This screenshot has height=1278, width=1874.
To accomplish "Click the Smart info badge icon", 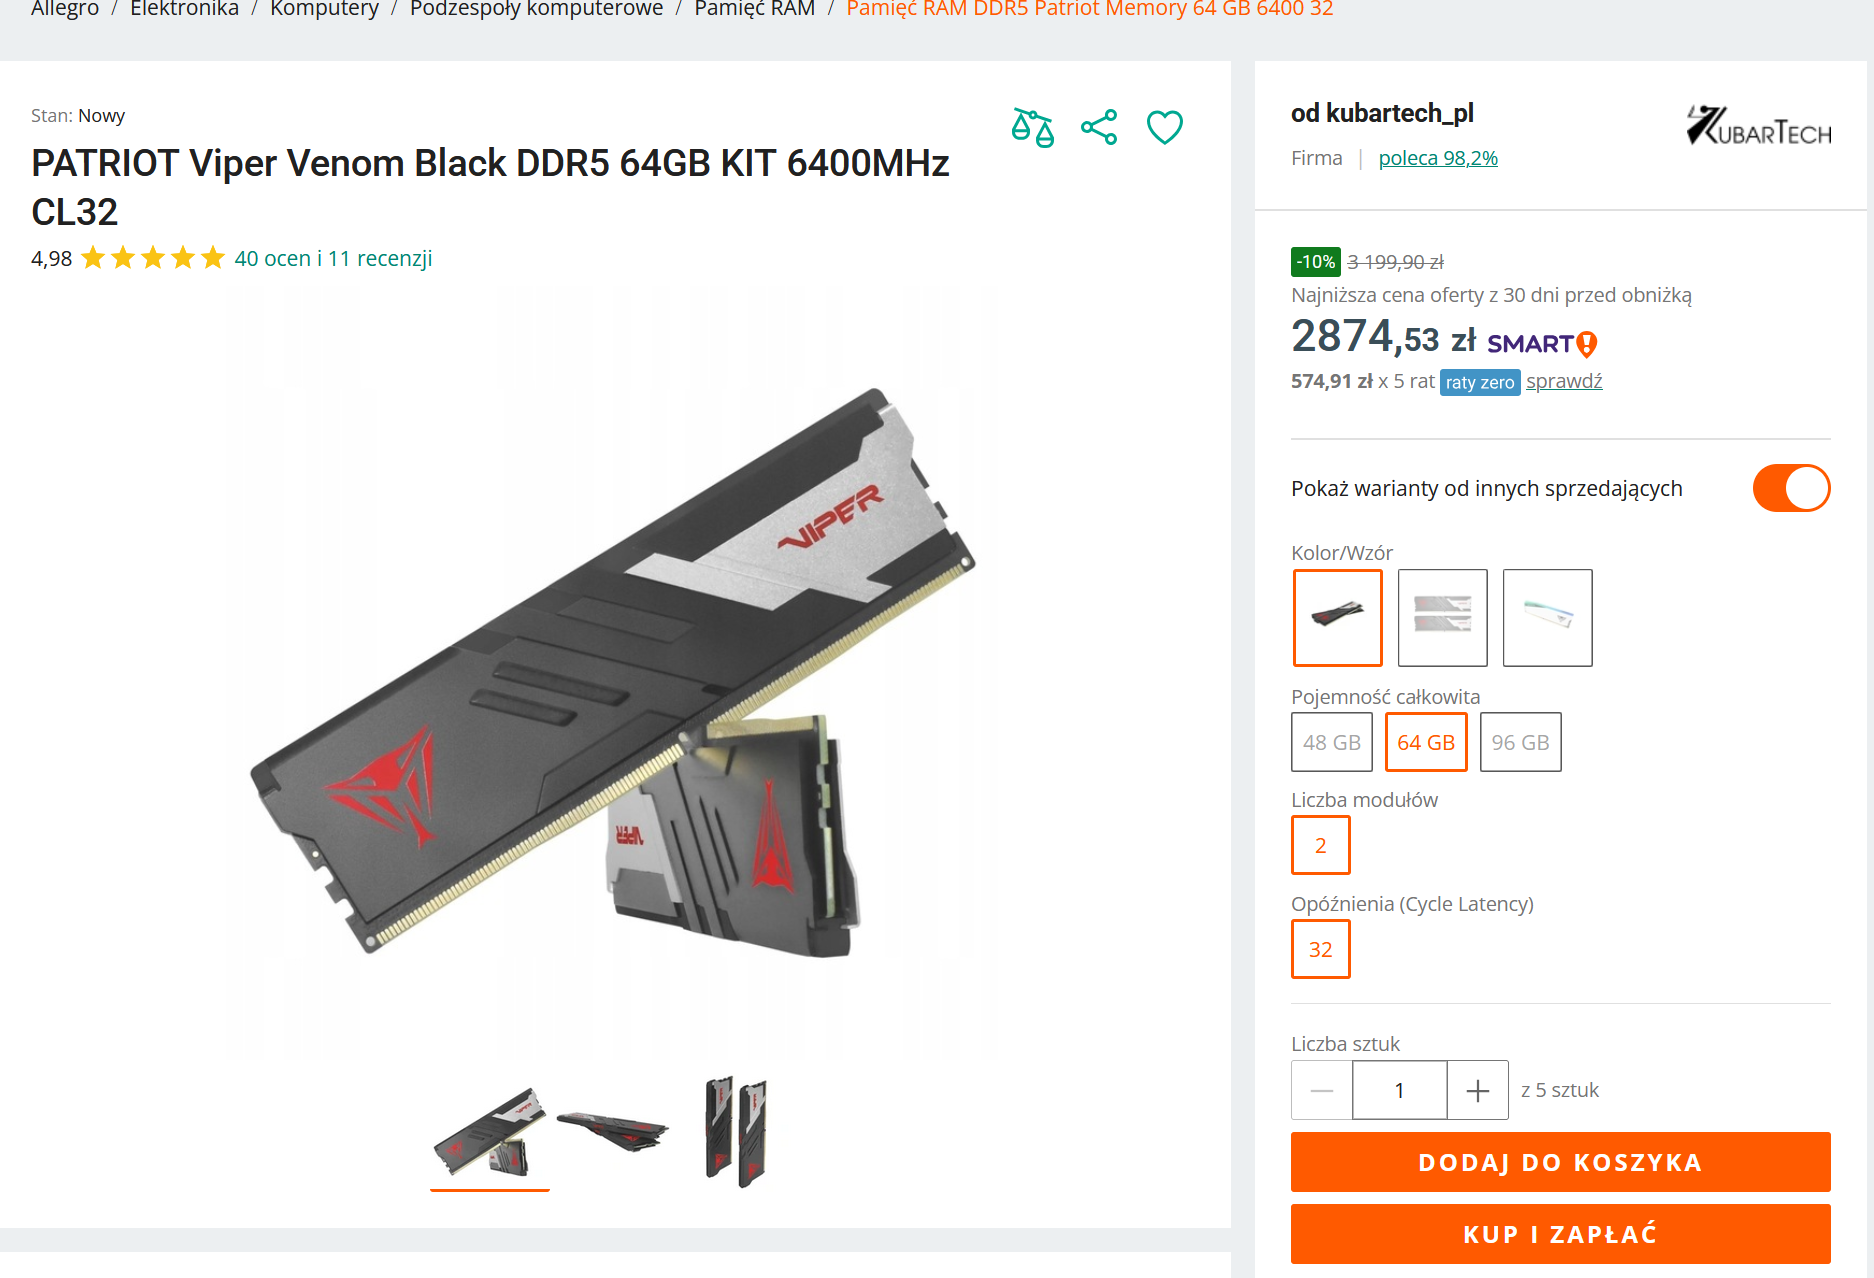I will point(1587,345).
